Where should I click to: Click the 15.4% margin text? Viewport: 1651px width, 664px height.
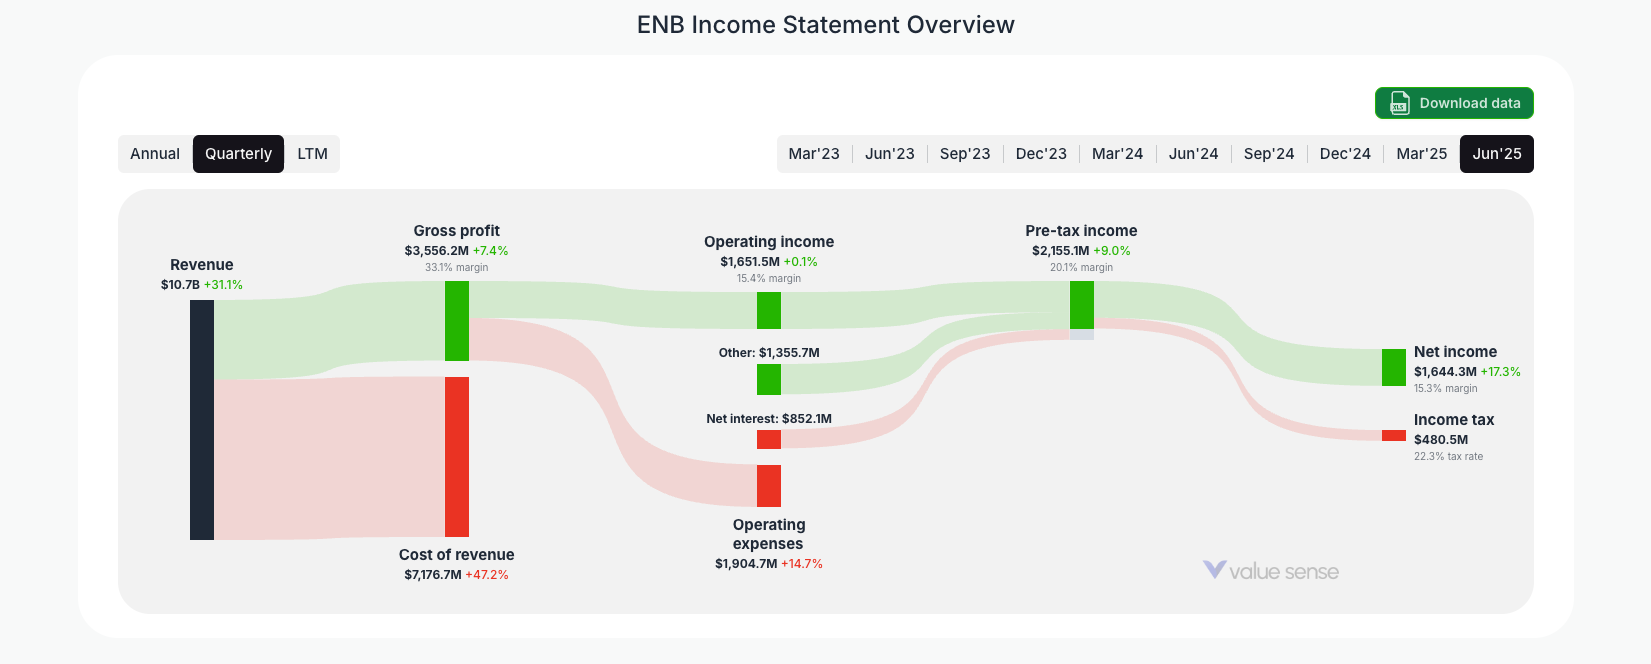[x=769, y=278]
